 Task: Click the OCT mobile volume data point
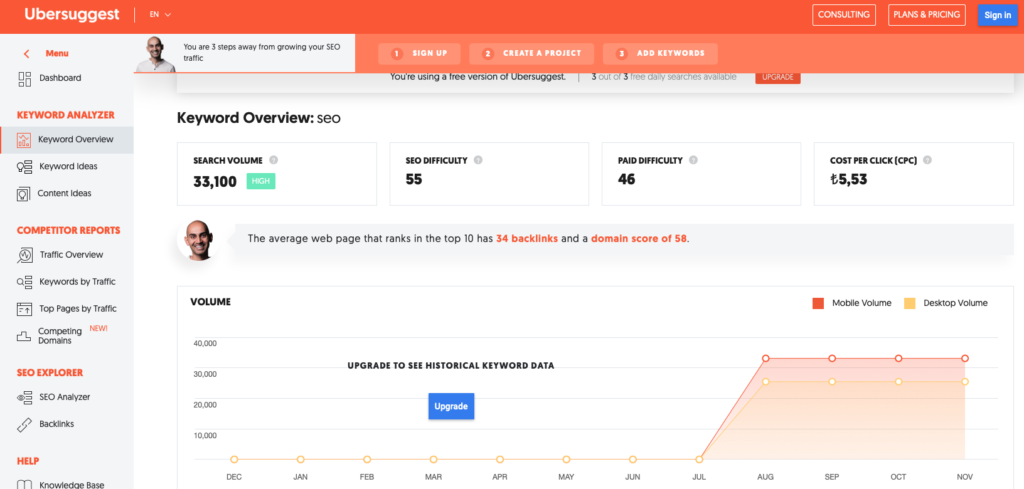(x=899, y=358)
